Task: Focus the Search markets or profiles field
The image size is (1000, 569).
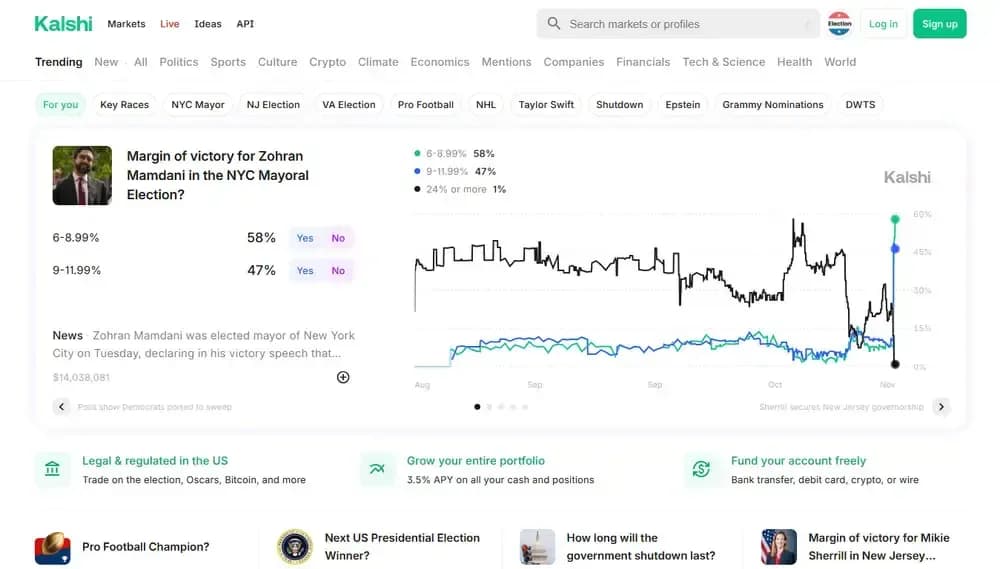Action: pyautogui.click(x=678, y=24)
